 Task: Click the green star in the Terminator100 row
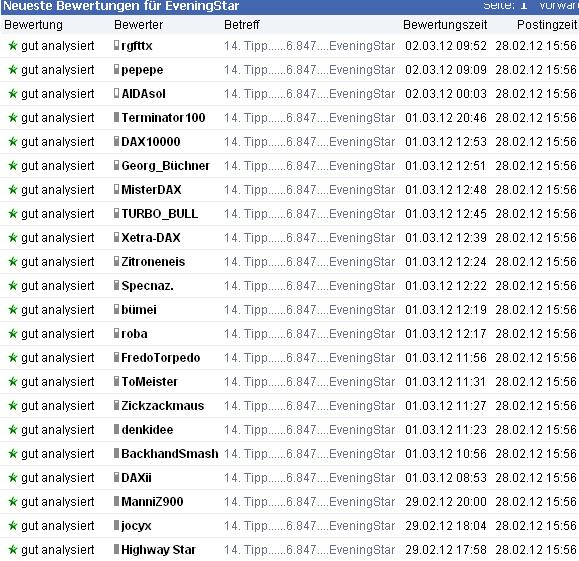13,118
